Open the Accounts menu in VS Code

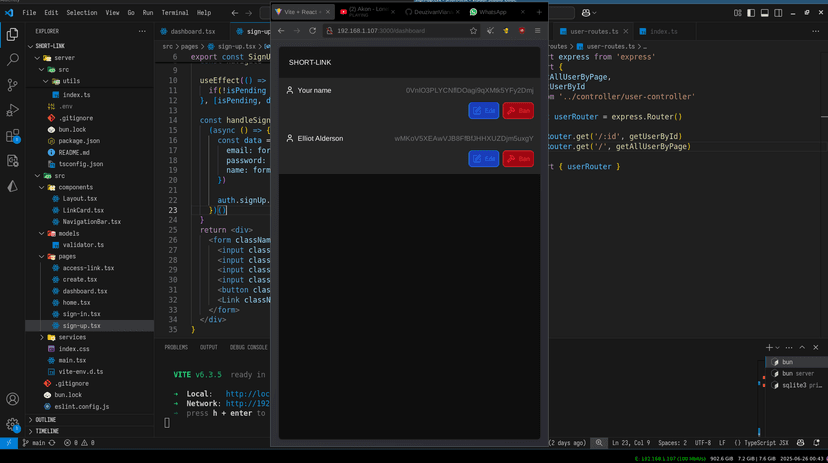pos(12,399)
